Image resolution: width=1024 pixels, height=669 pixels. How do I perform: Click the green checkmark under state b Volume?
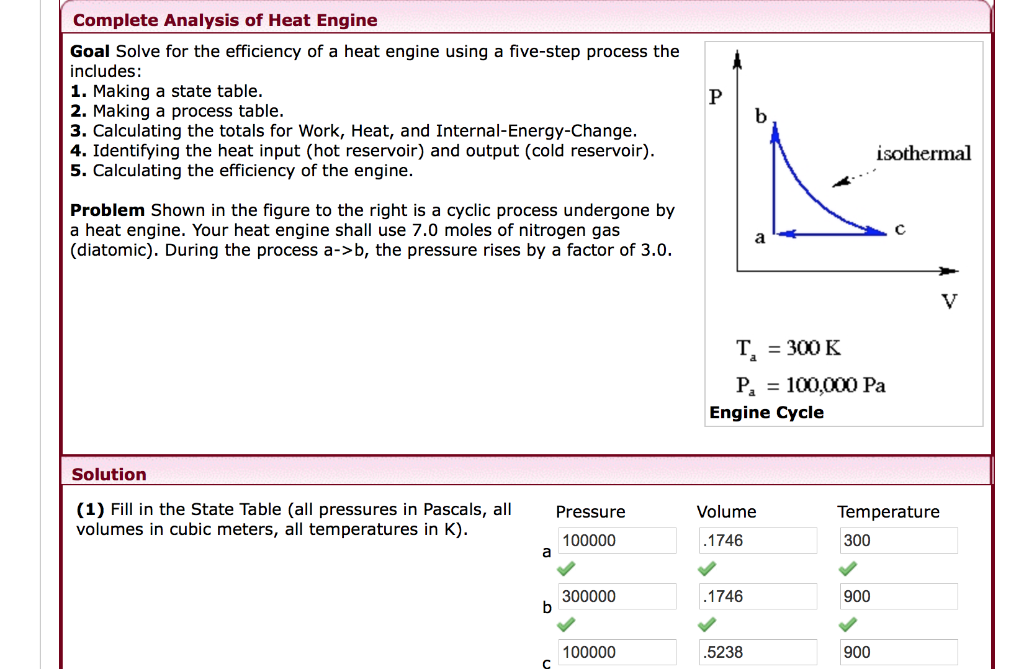708,624
